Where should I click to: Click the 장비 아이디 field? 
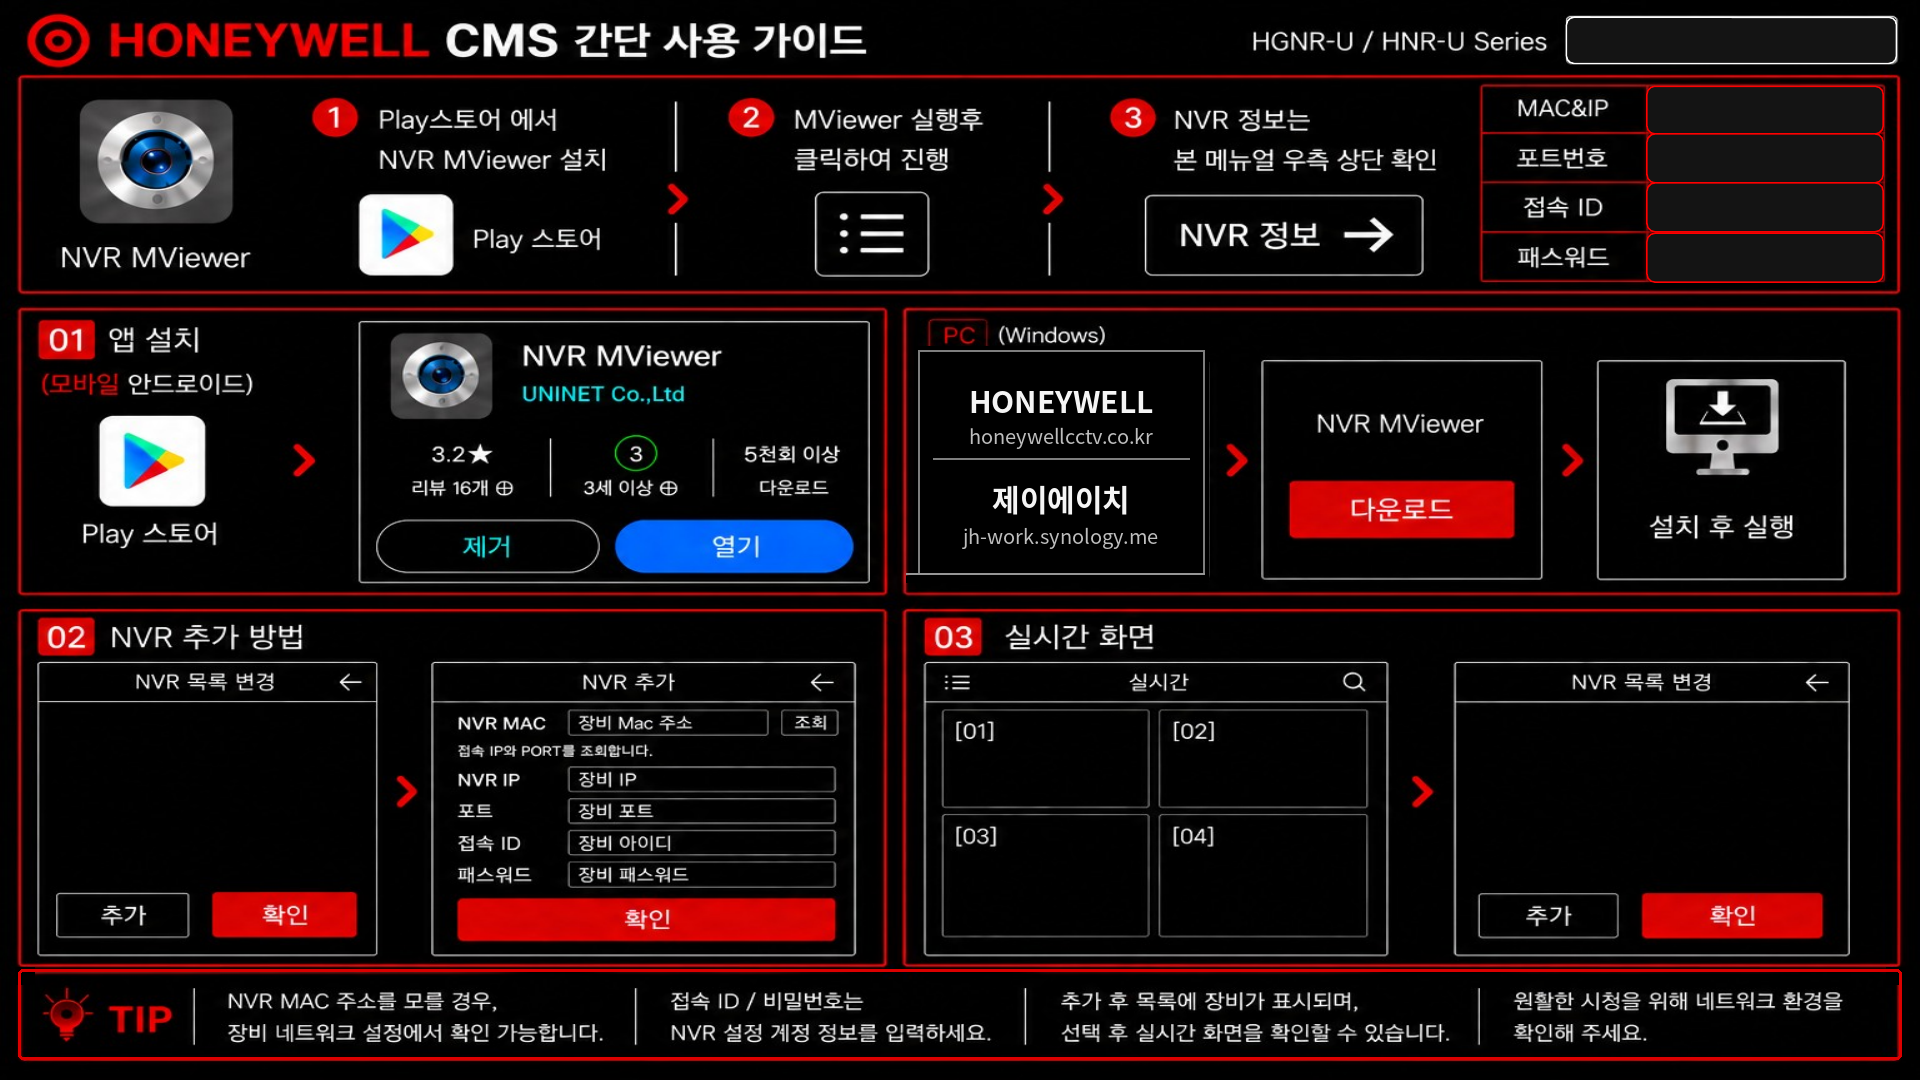701,843
